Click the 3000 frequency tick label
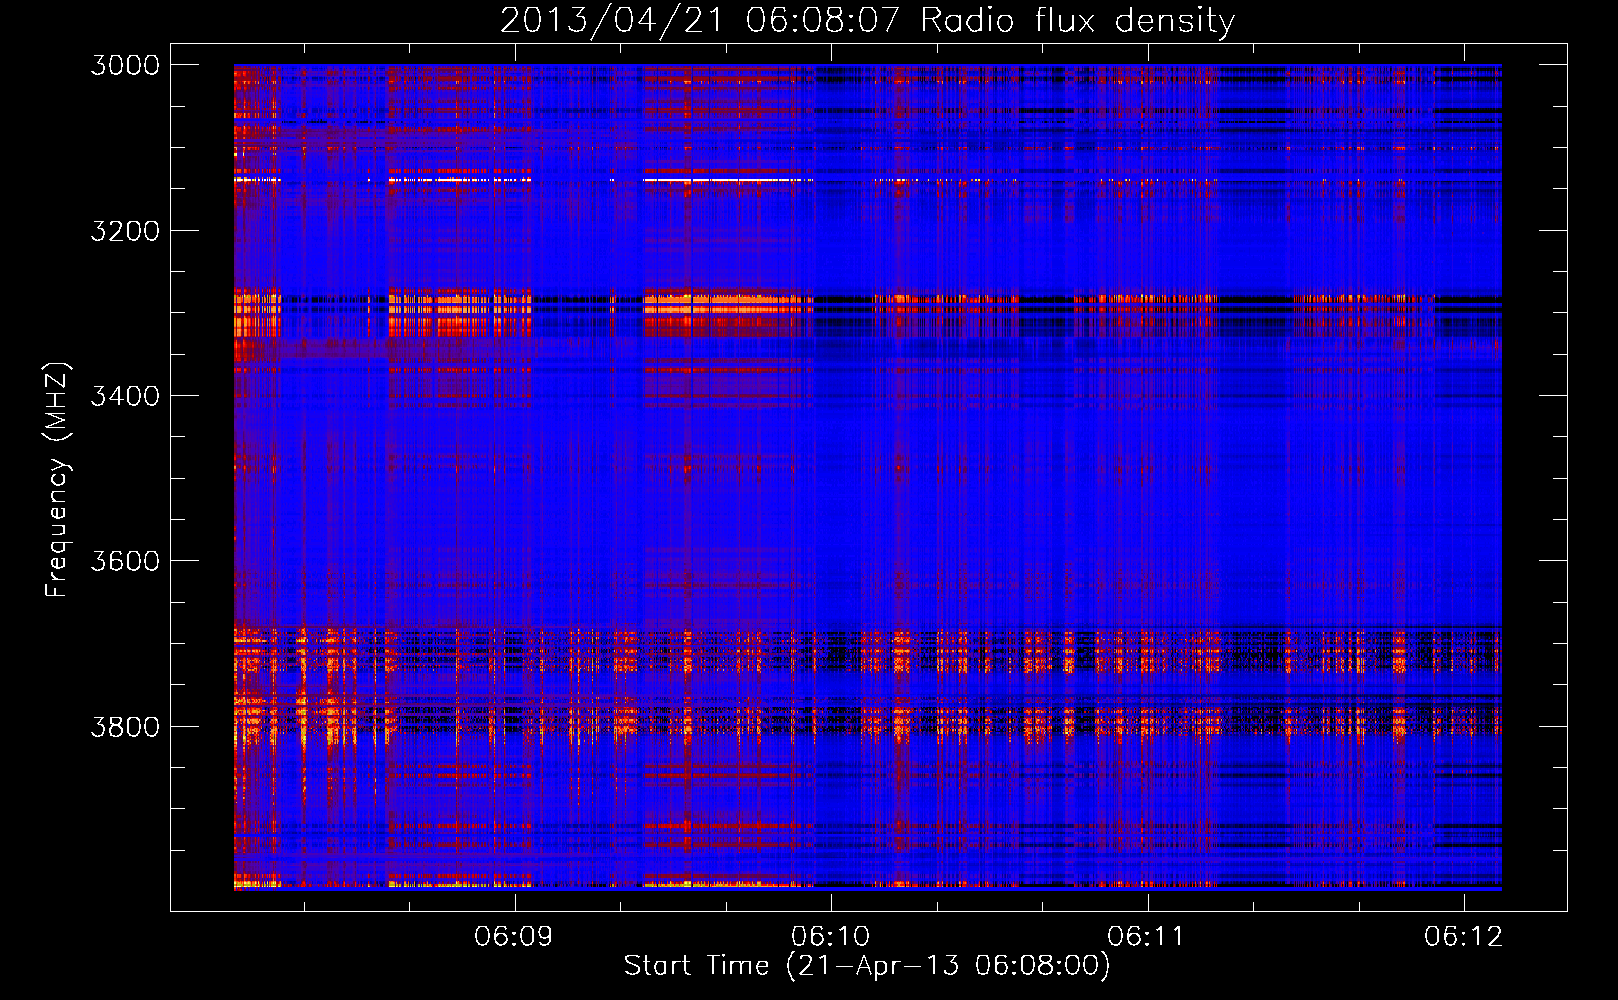This screenshot has height=1000, width=1618. point(125,65)
